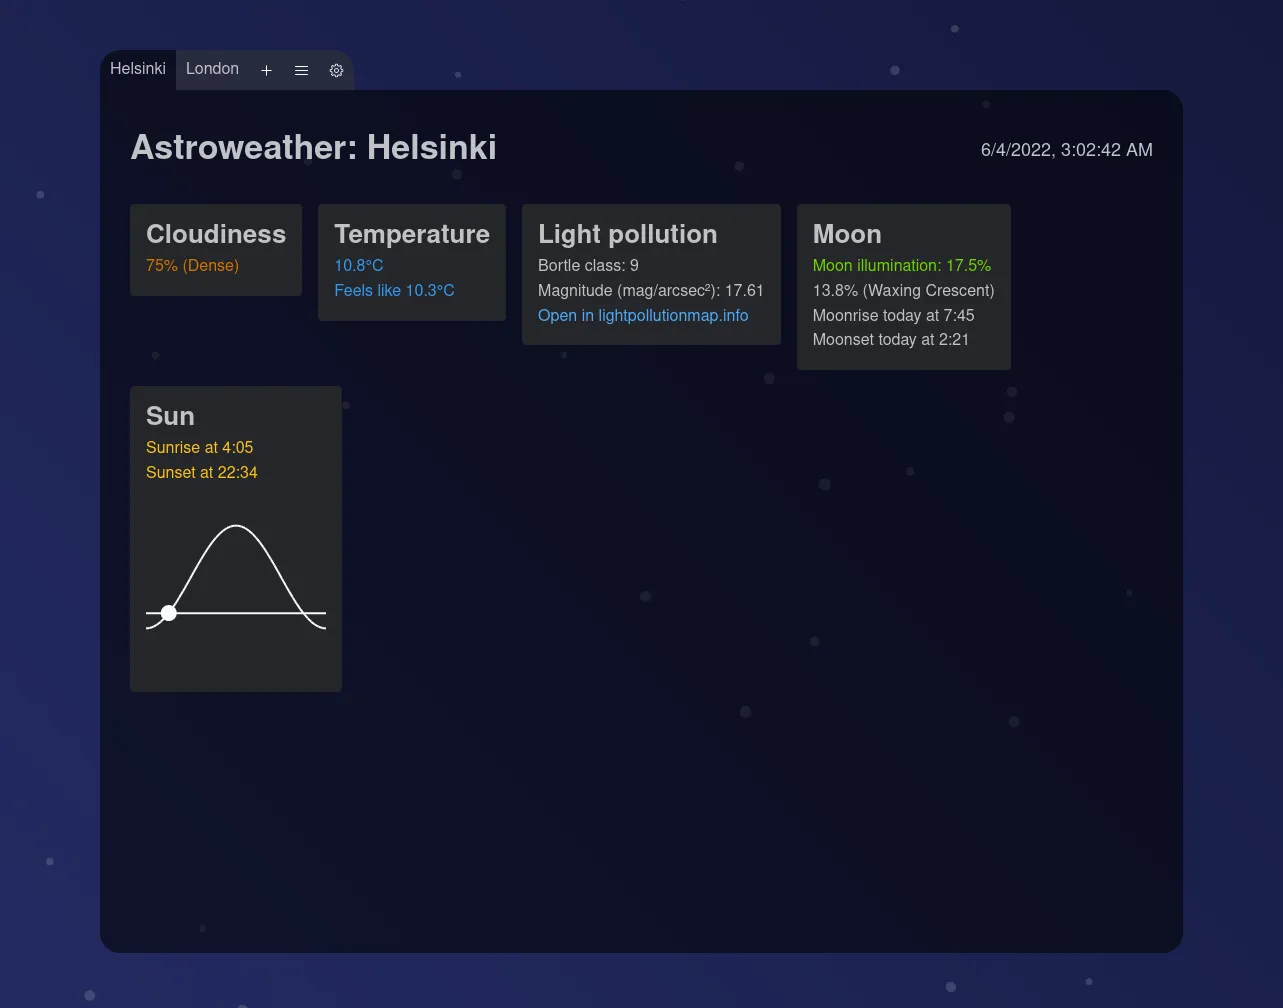Click the Light pollution card title
Screen dimensions: 1283x1008
coord(628,234)
